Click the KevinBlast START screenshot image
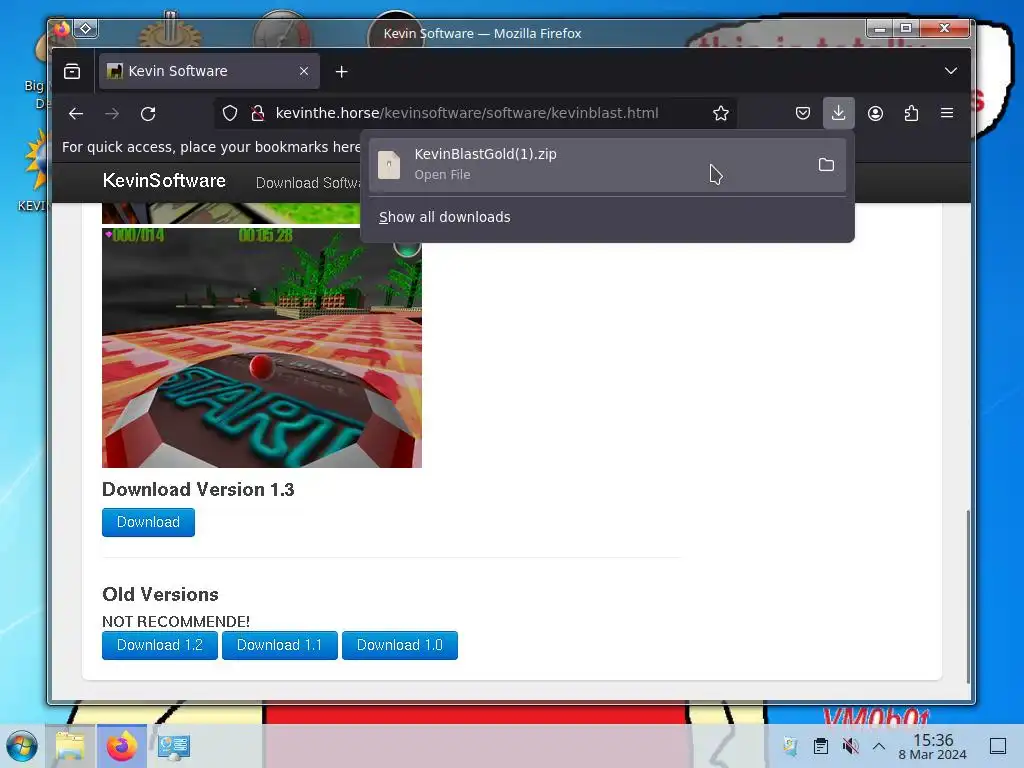1024x768 pixels. point(262,347)
